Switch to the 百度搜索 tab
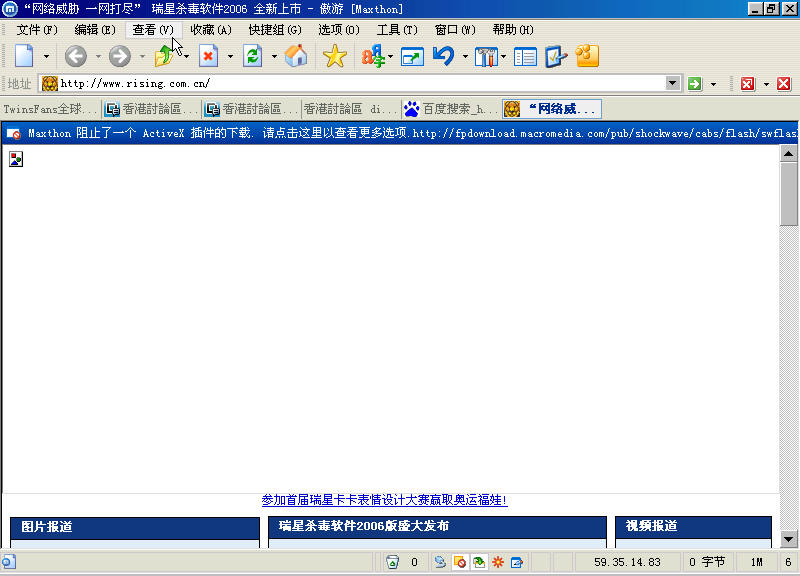This screenshot has width=800, height=576. tap(452, 109)
